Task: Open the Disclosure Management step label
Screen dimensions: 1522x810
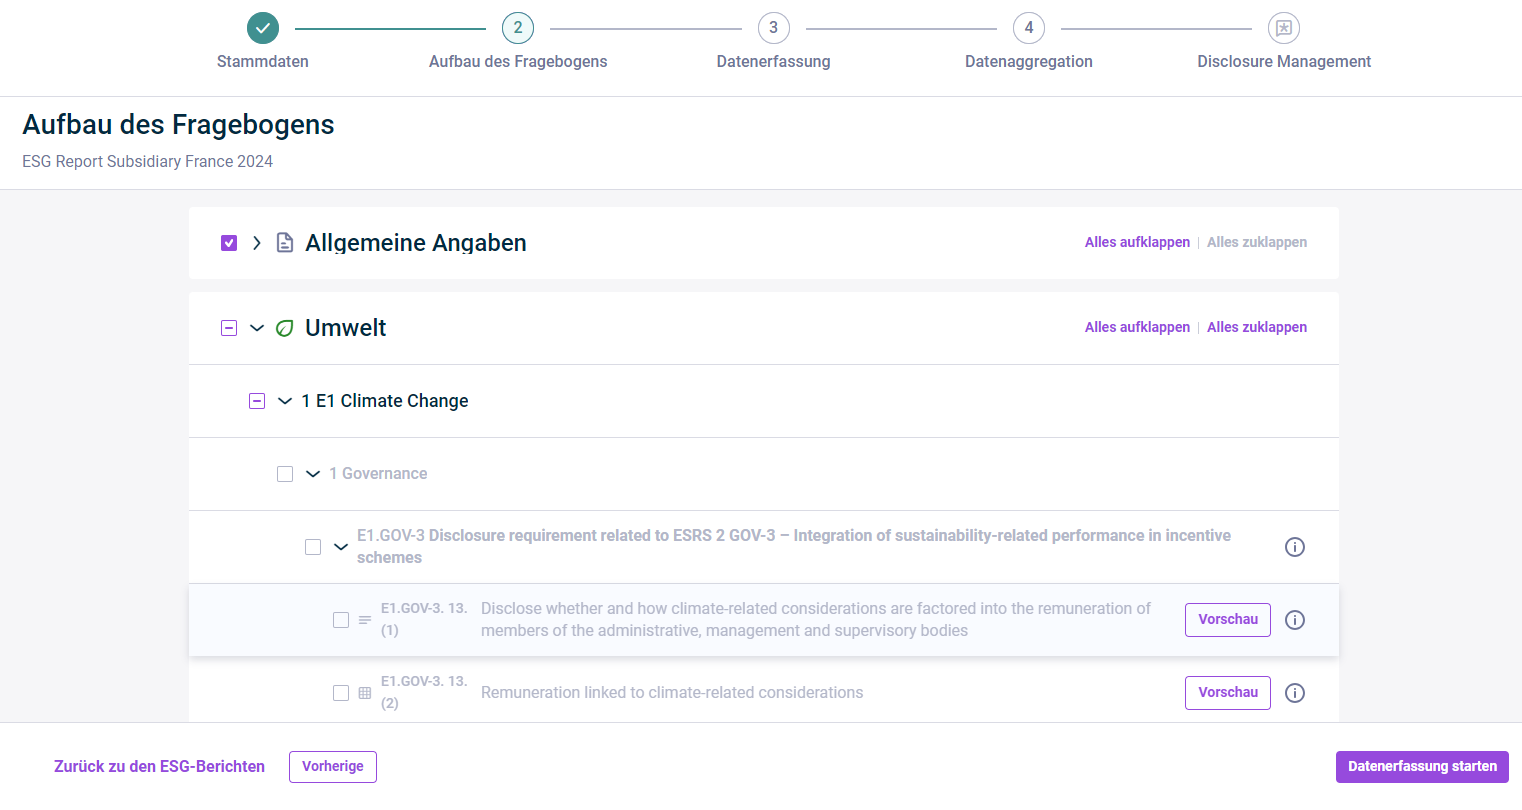Action: point(1284,62)
